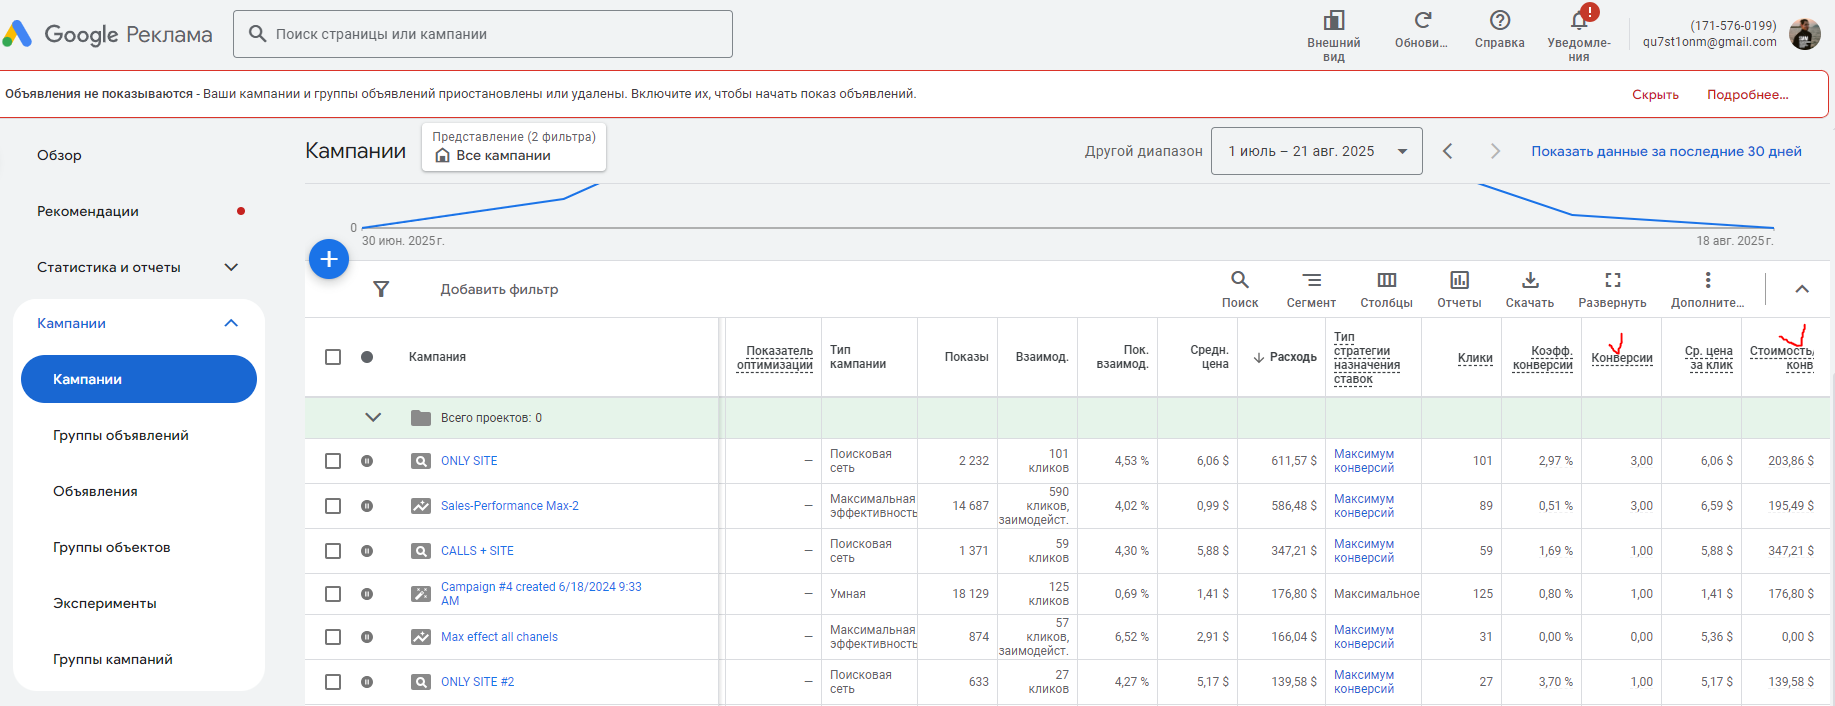
Task: Select all campaigns with header checkbox
Action: pos(333,357)
